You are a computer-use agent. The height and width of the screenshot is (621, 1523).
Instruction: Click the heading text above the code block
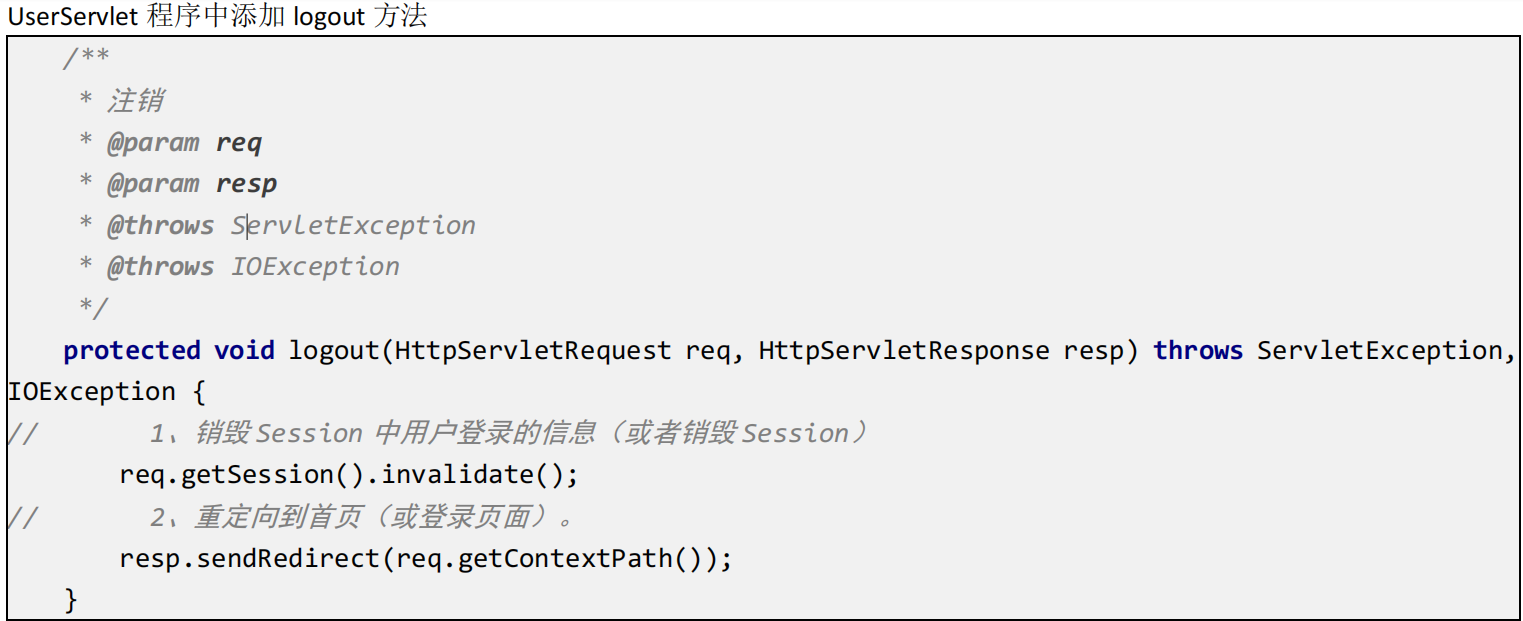(217, 17)
